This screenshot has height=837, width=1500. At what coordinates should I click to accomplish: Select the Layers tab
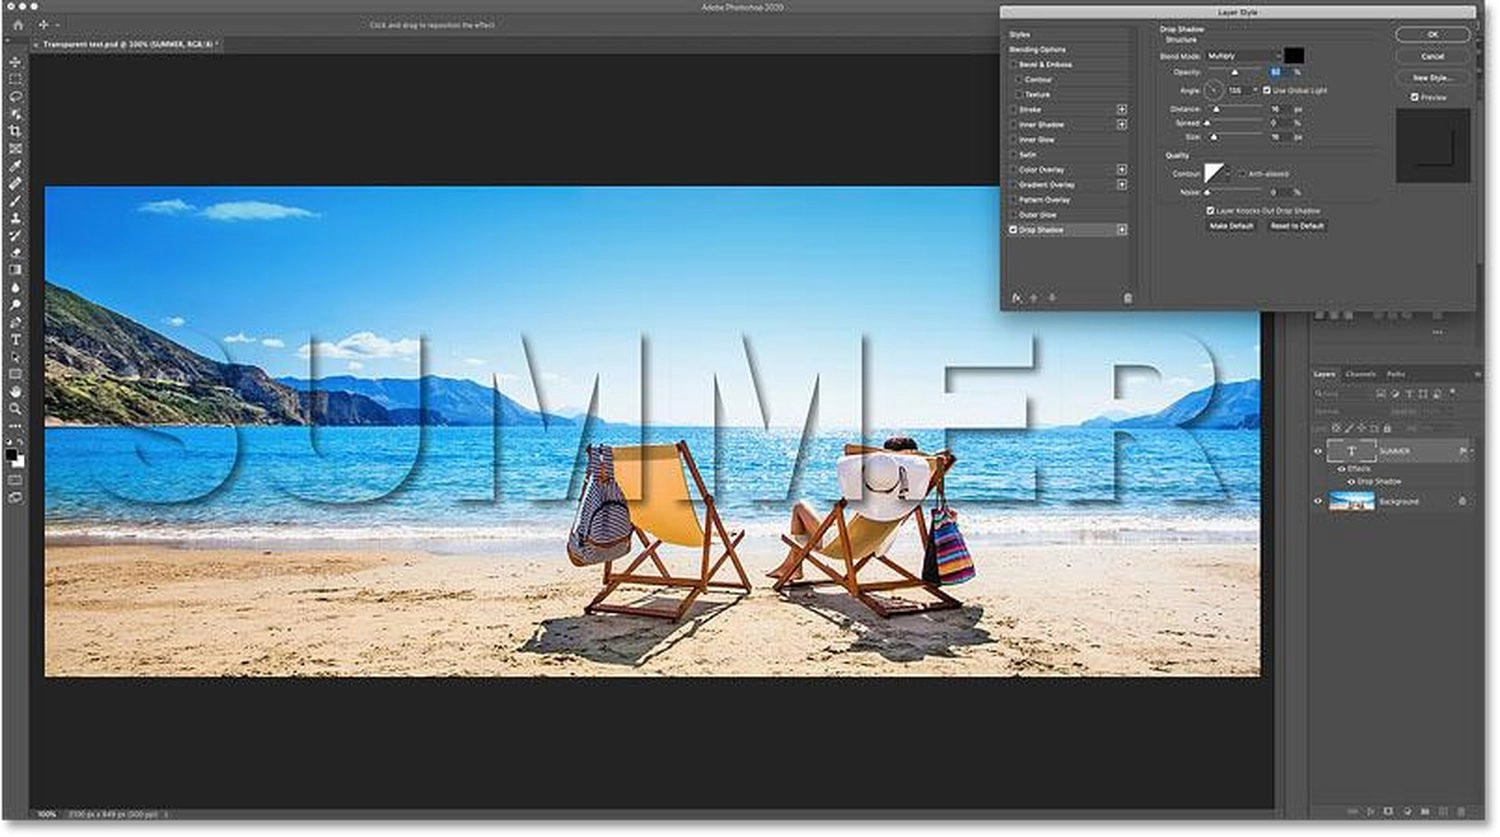pos(1324,374)
